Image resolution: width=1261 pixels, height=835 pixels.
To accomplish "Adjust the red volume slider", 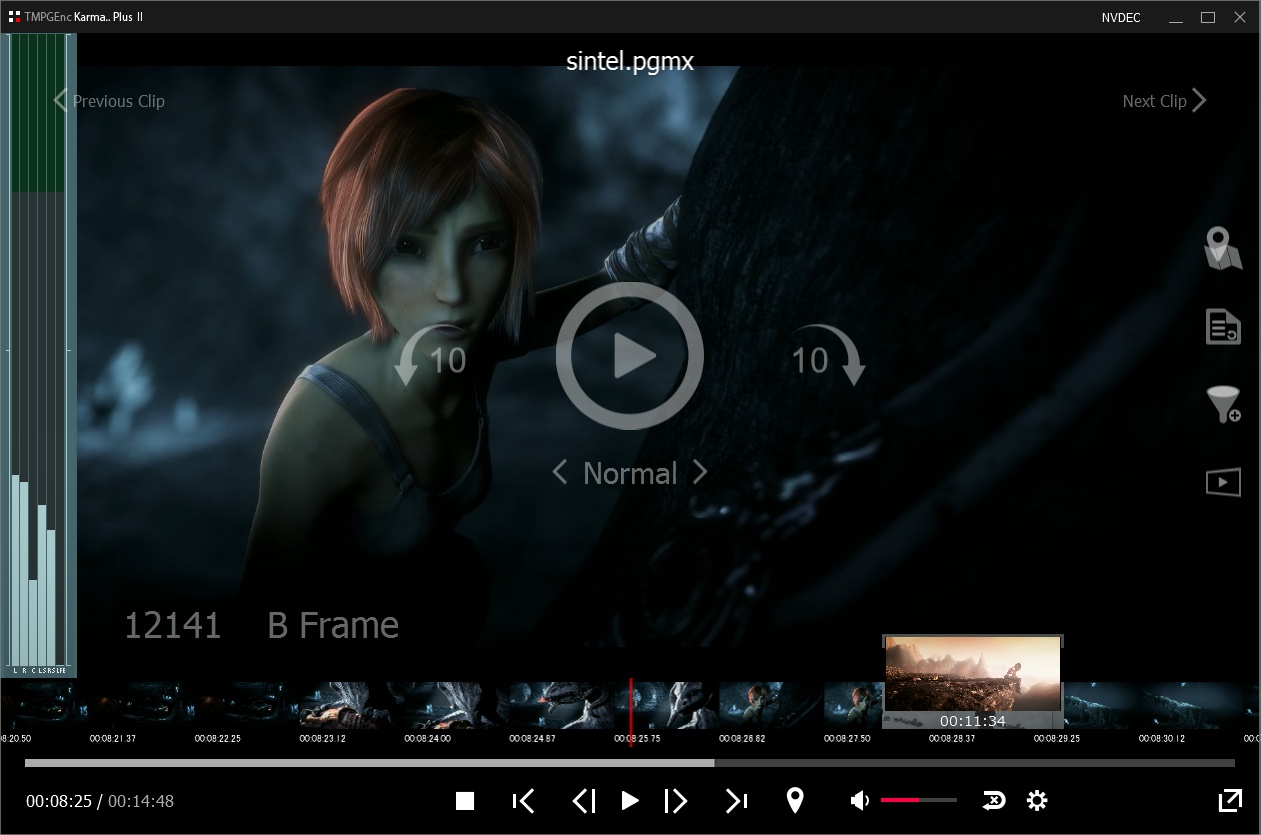I will click(x=918, y=800).
